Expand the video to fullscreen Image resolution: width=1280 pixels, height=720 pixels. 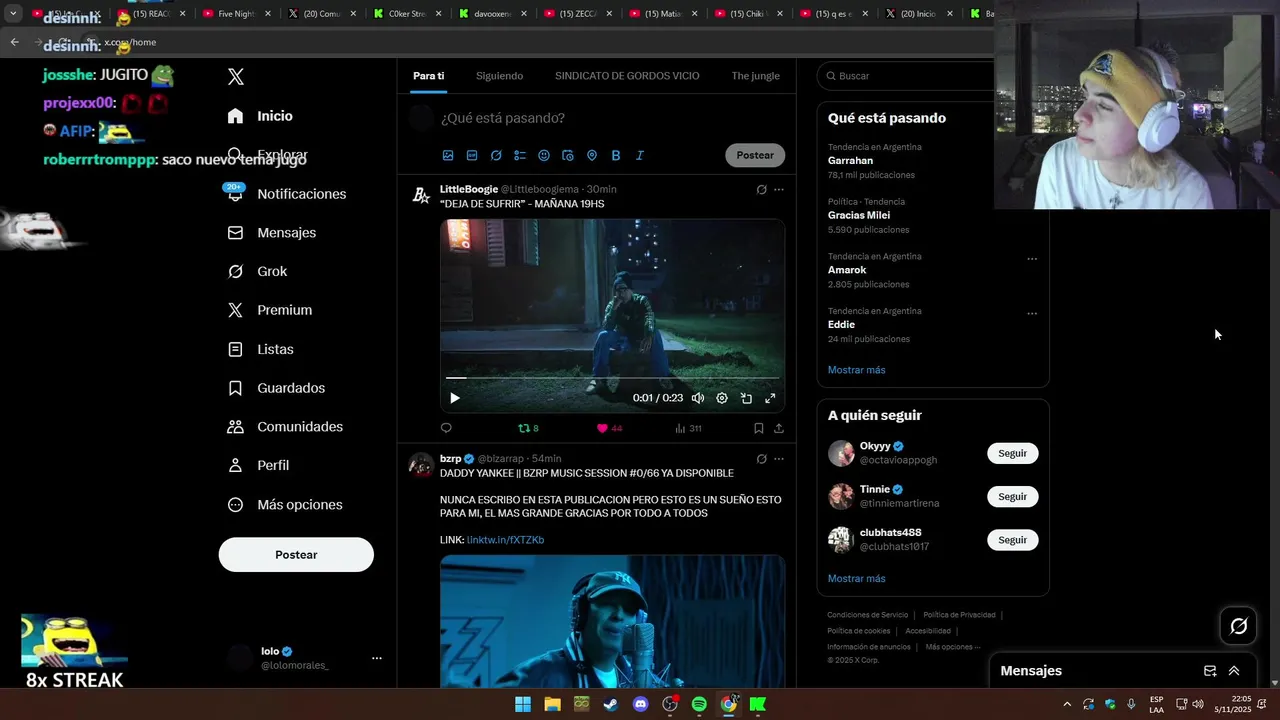tap(770, 398)
